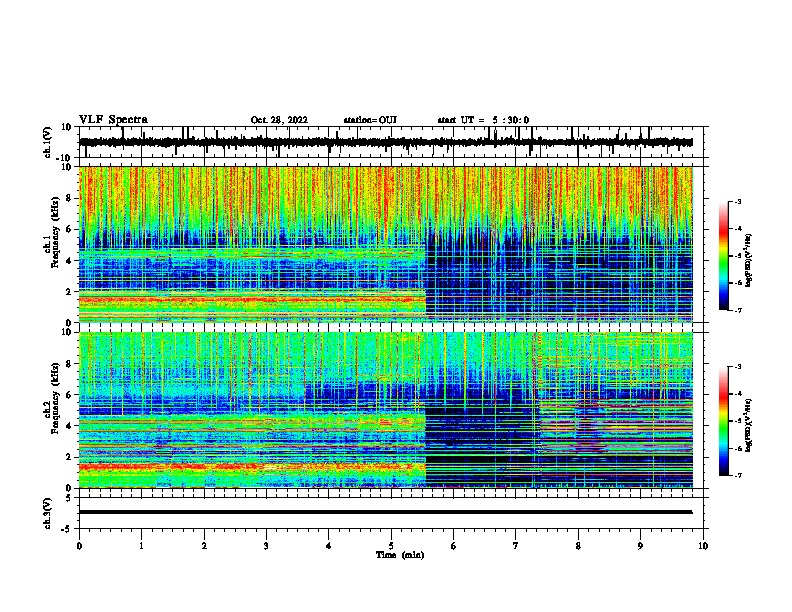
Task: Click the ch.2 color scale 'log(PSD)' label
Action: coord(749,425)
